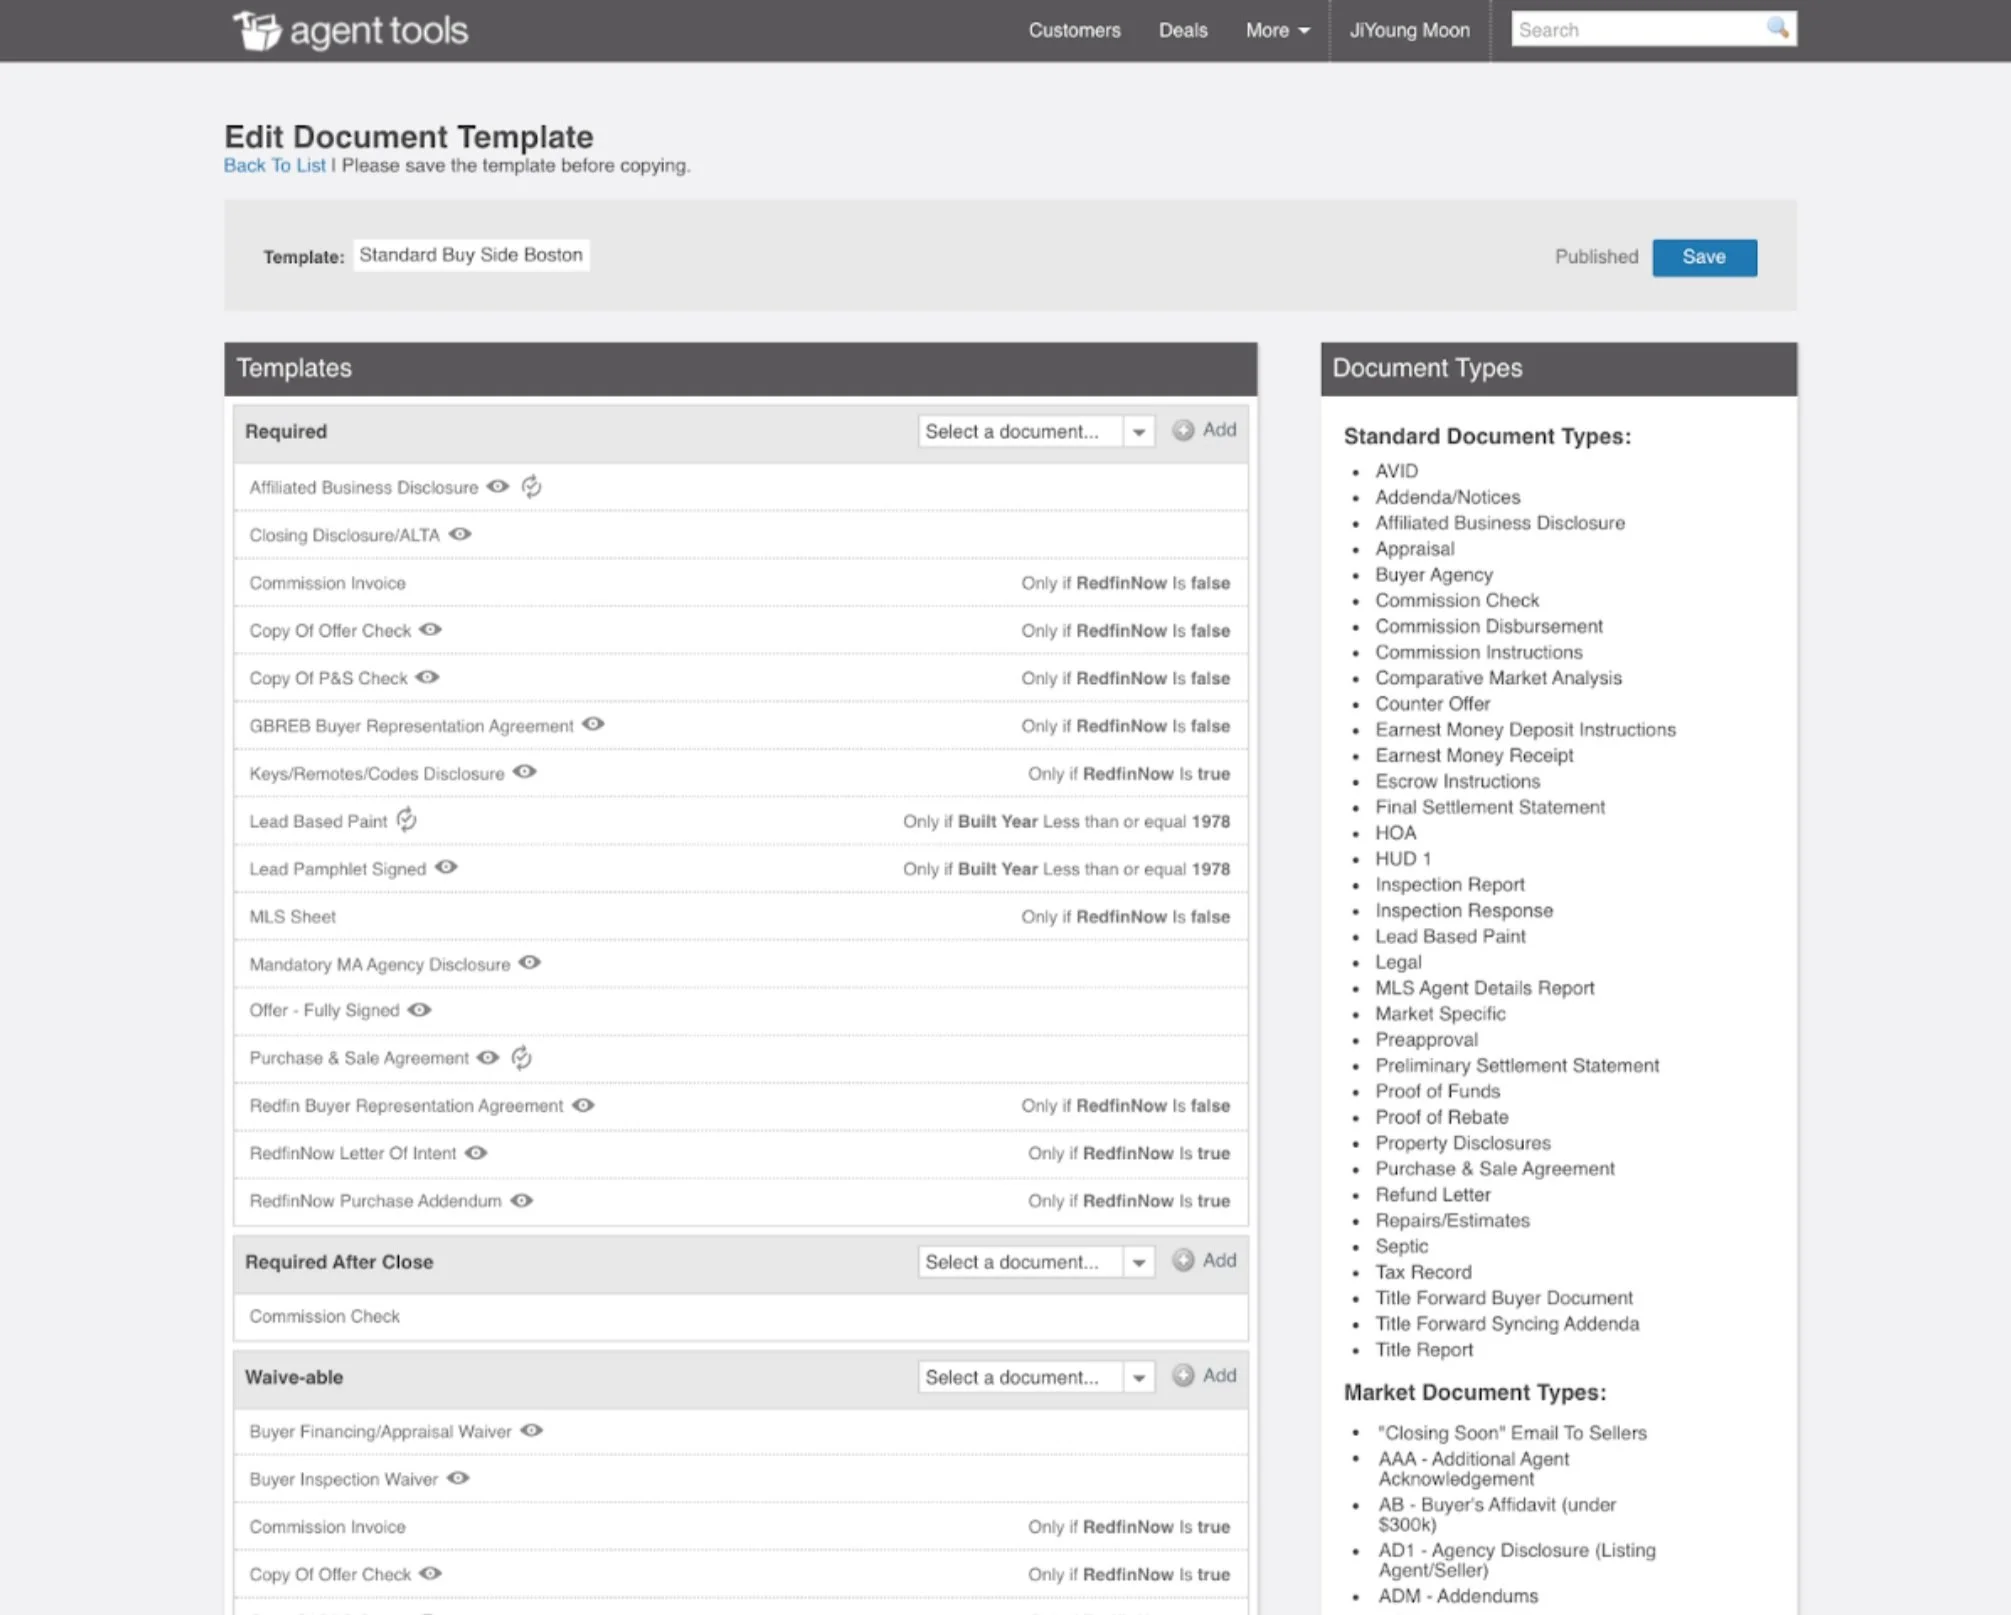Click the agent tools logo

click(350, 30)
